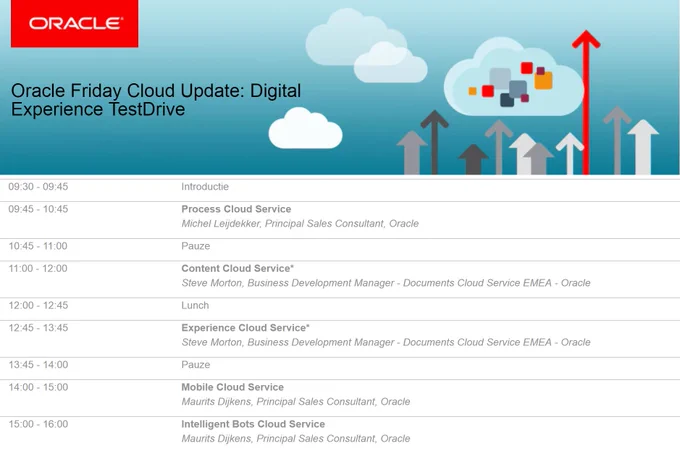The width and height of the screenshot is (680, 451).
Task: Select the headline 'Oracle Friday Cloud Update' title
Action: point(156,100)
